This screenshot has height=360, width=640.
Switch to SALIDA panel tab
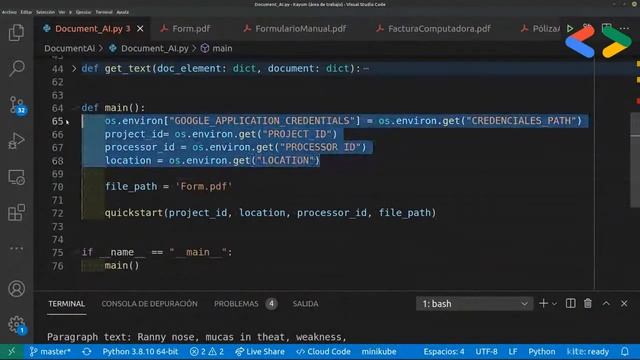(305, 304)
